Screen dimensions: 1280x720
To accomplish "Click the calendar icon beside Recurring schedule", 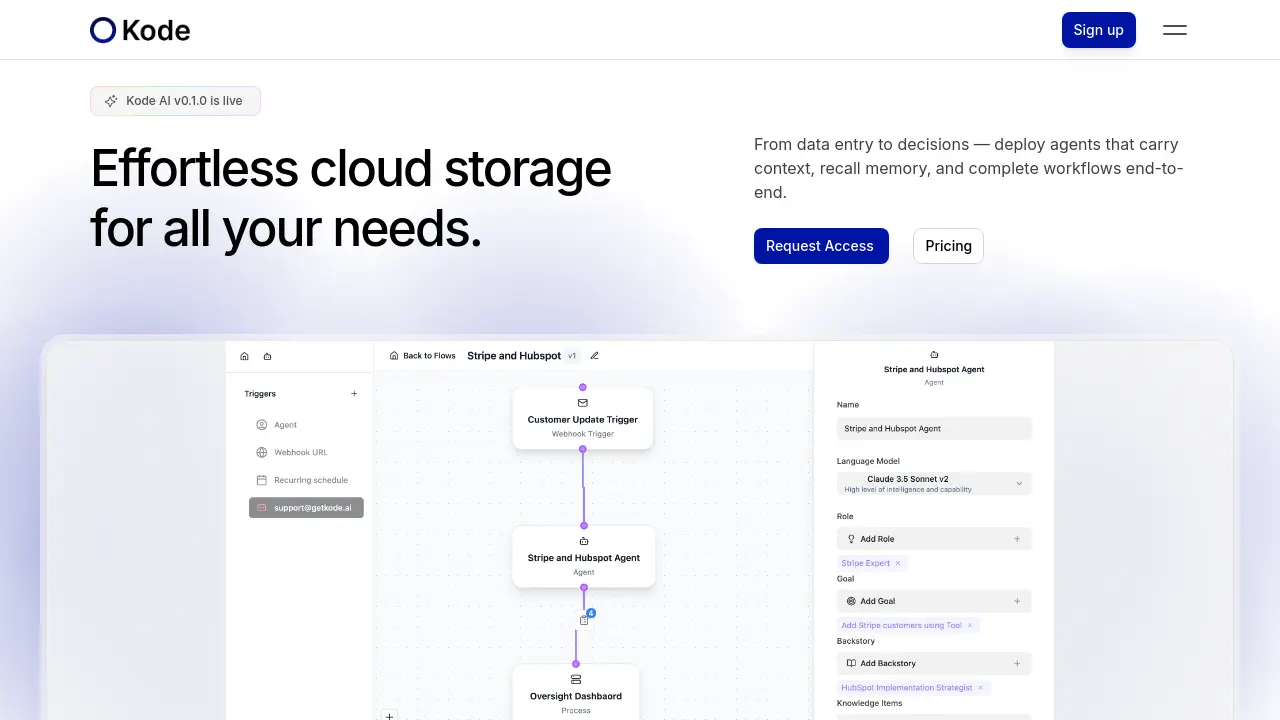I will tap(262, 480).
